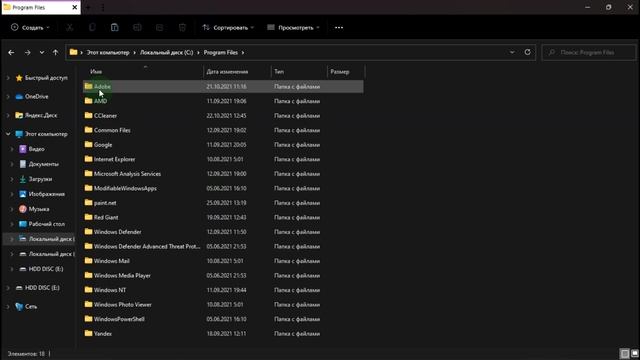Open Видео in sidebar
Image resolution: width=640 pixels, height=360 pixels.
pyautogui.click(x=32, y=149)
